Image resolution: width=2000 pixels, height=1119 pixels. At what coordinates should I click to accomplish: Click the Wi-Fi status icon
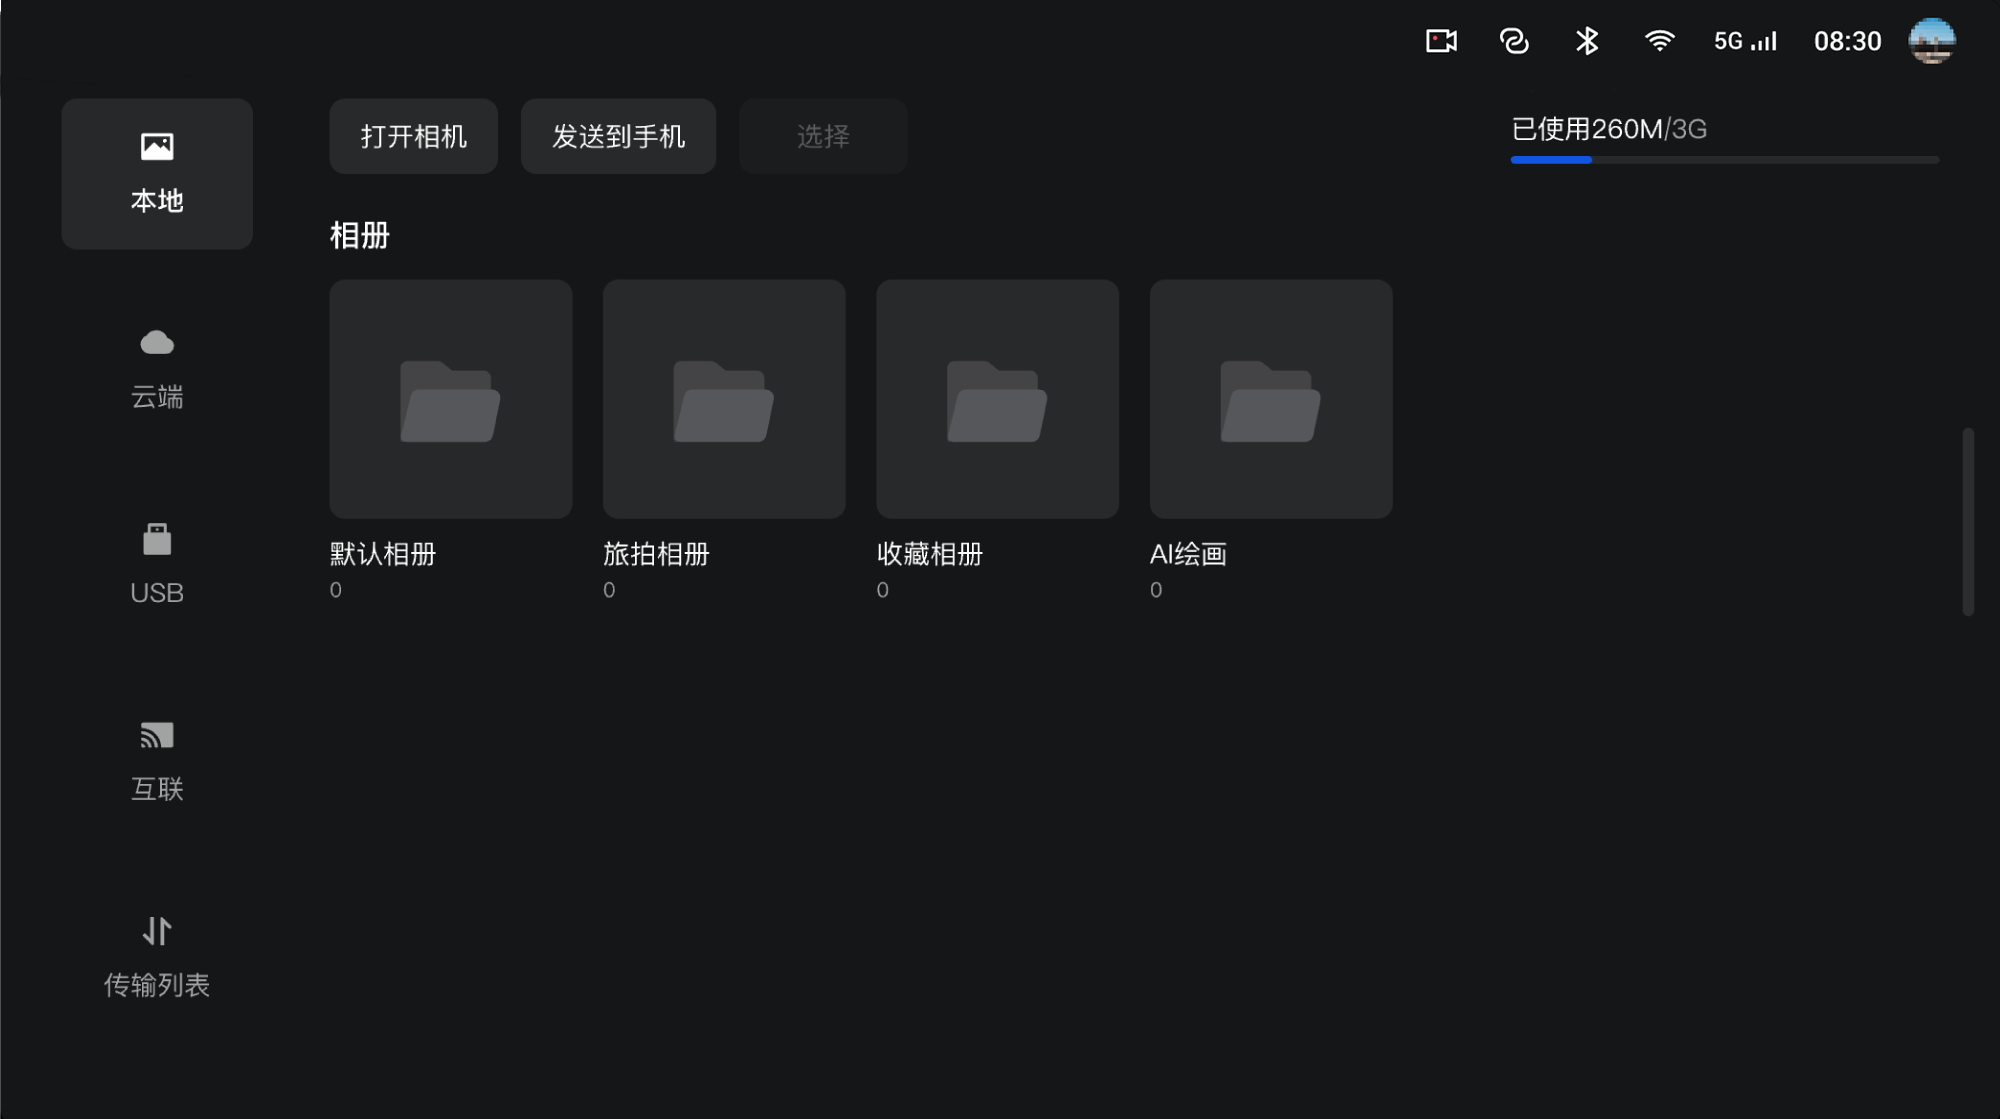pyautogui.click(x=1659, y=41)
